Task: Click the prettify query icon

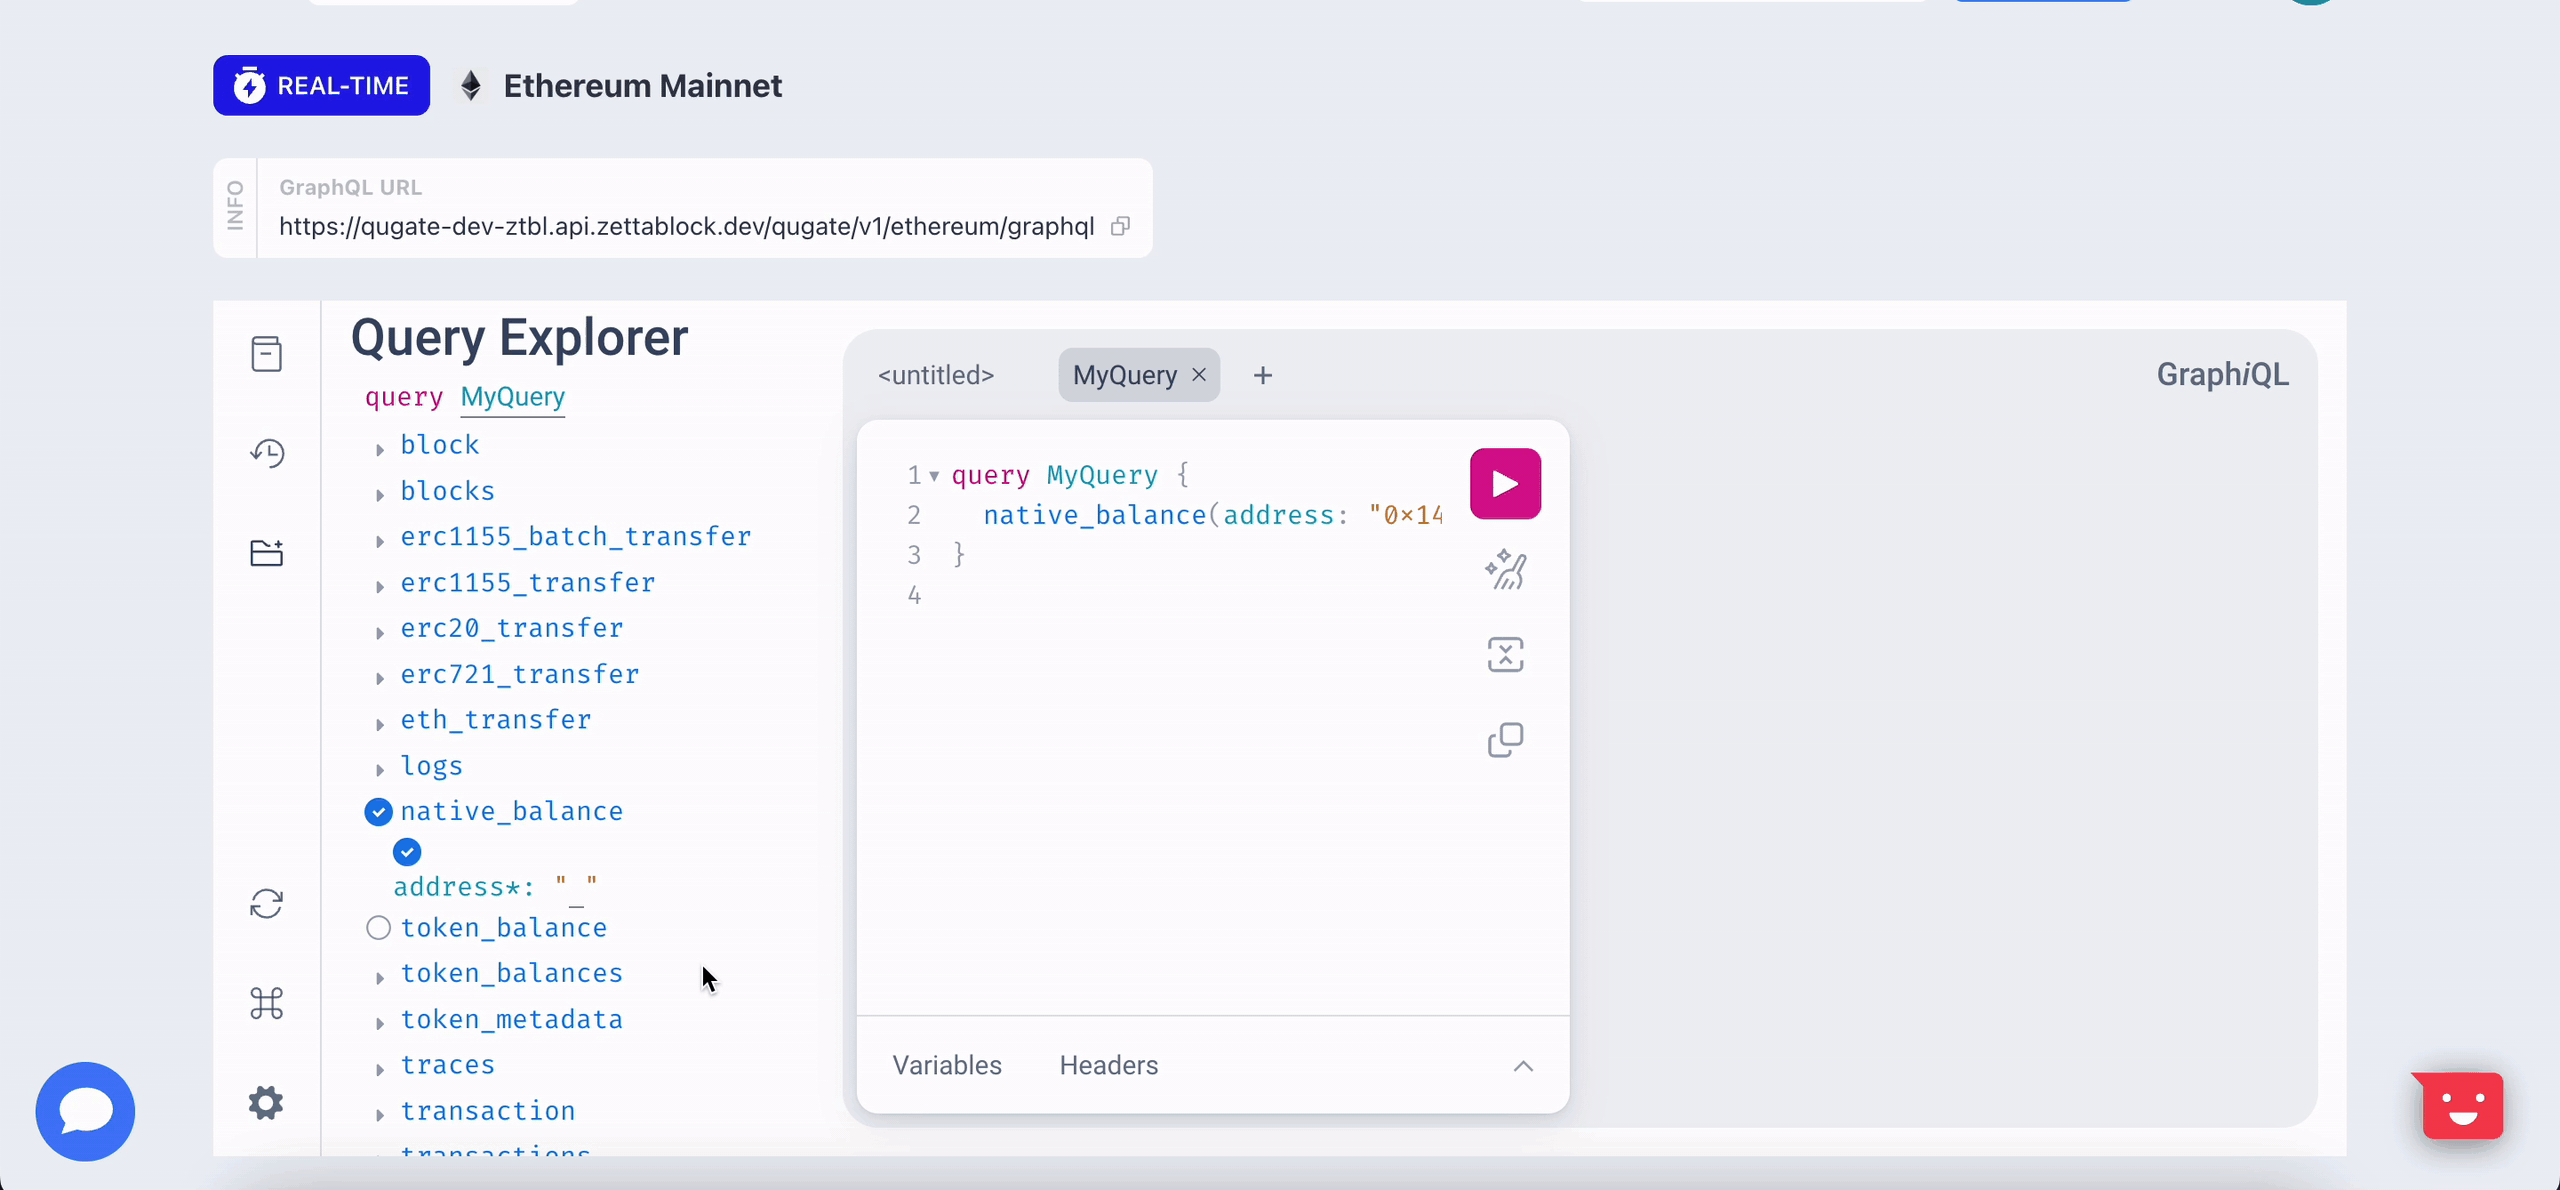Action: coord(1505,570)
